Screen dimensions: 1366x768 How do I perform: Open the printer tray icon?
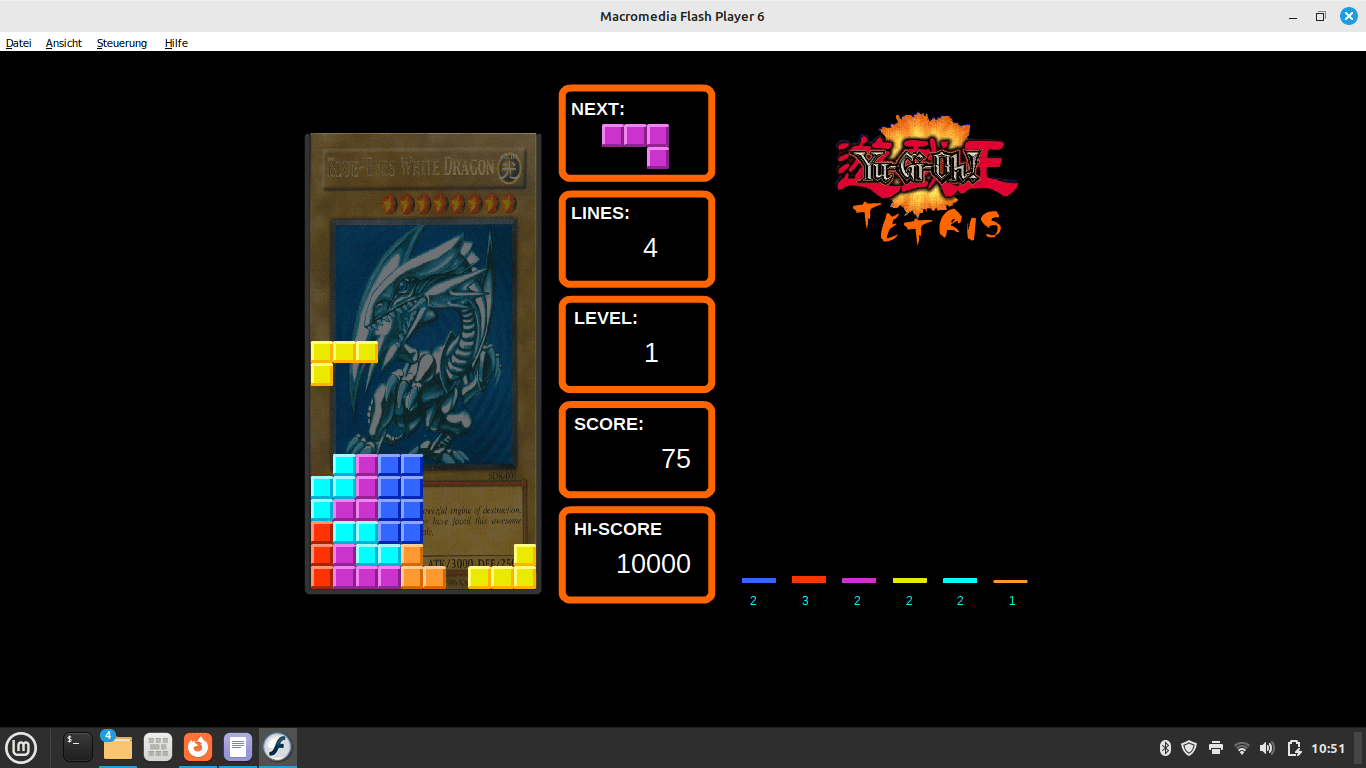(x=1216, y=748)
